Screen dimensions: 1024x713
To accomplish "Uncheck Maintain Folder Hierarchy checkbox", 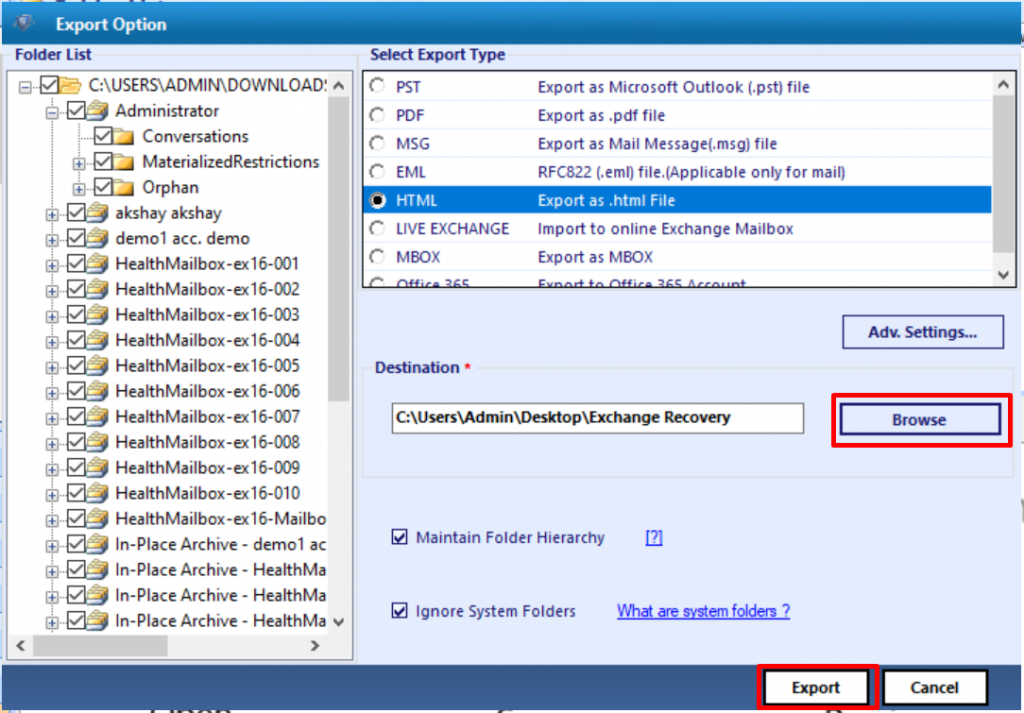I will click(x=400, y=538).
